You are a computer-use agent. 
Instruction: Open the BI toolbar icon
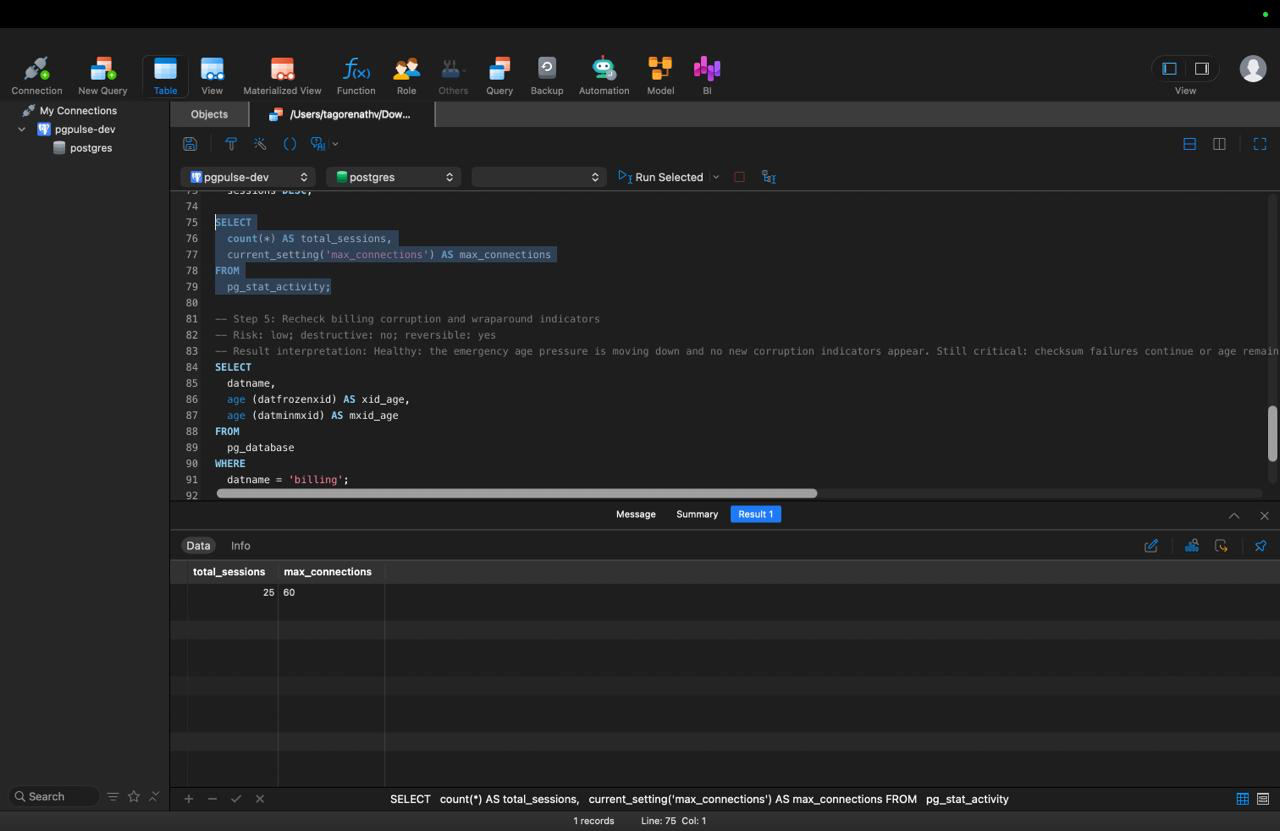[707, 76]
